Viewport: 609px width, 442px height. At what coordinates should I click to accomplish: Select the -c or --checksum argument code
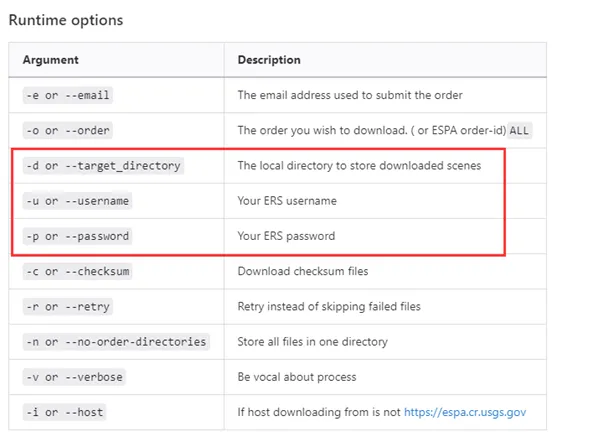click(x=76, y=271)
